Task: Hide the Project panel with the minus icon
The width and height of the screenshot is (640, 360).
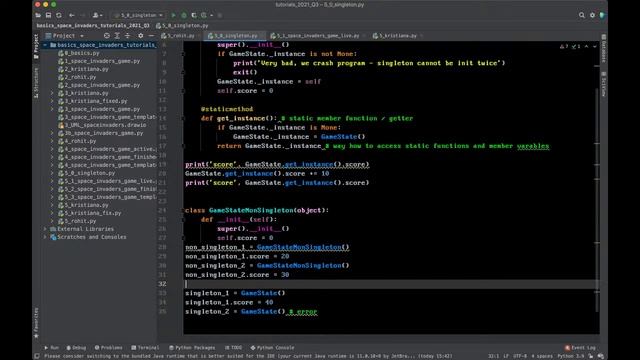Action: coord(151,36)
